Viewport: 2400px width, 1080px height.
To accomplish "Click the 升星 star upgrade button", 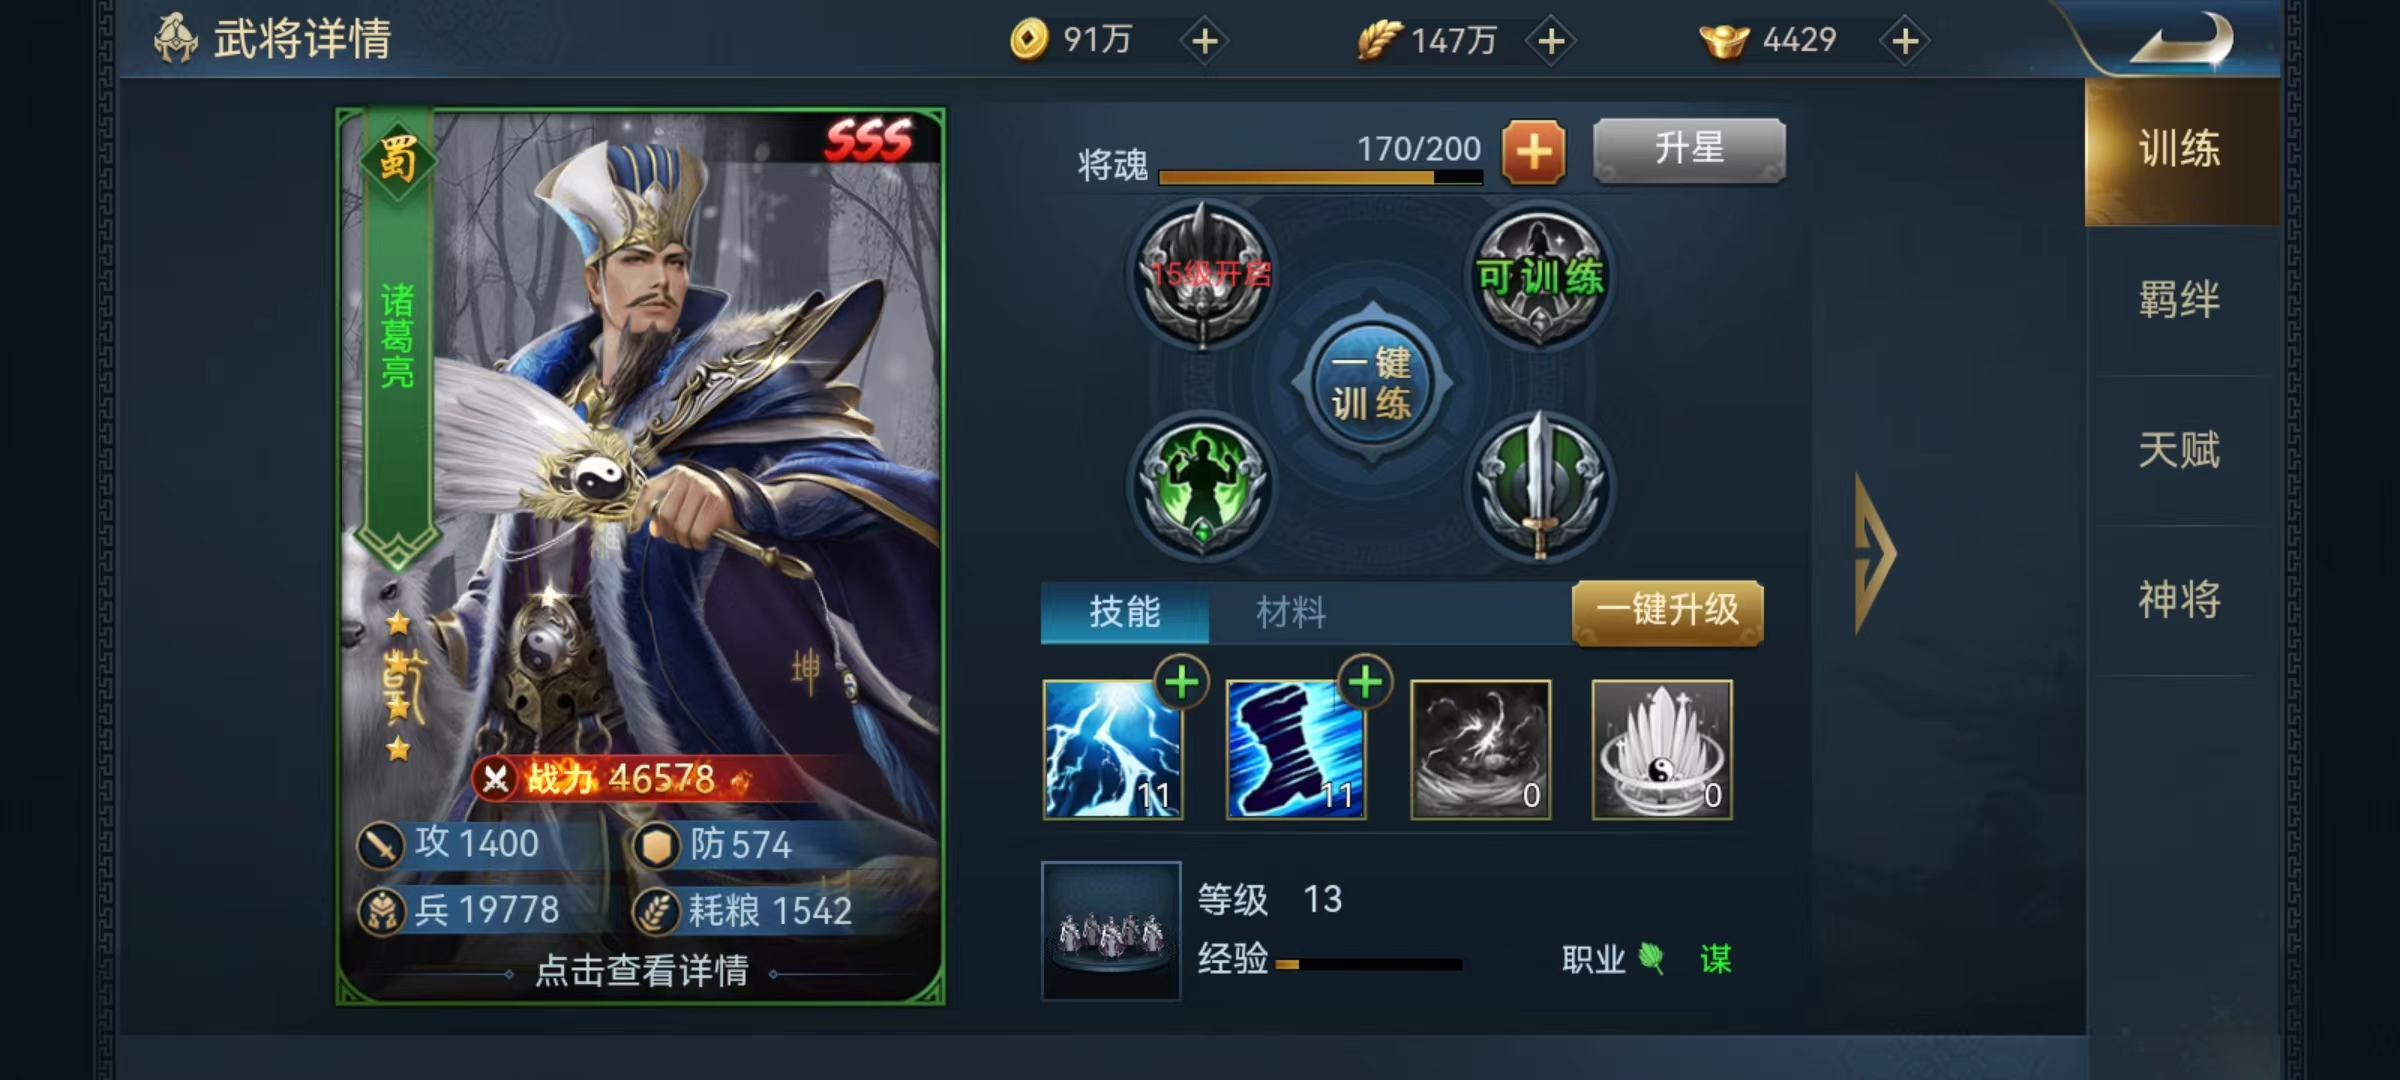I will click(x=1689, y=150).
